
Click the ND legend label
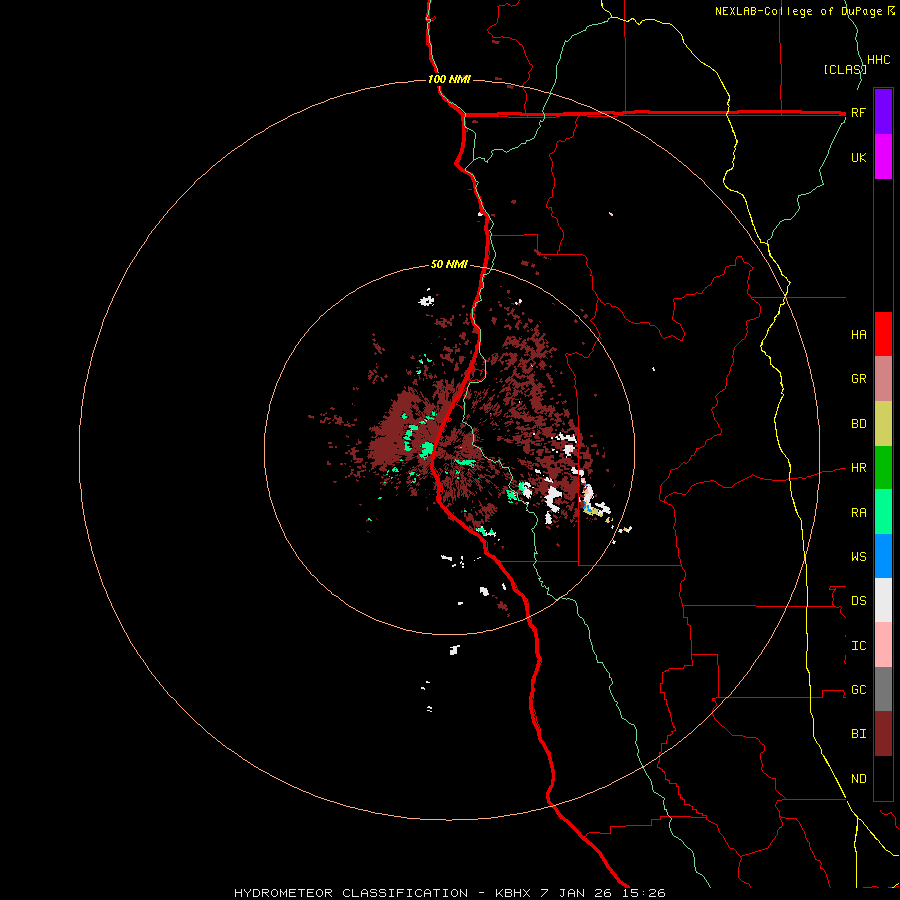click(858, 779)
